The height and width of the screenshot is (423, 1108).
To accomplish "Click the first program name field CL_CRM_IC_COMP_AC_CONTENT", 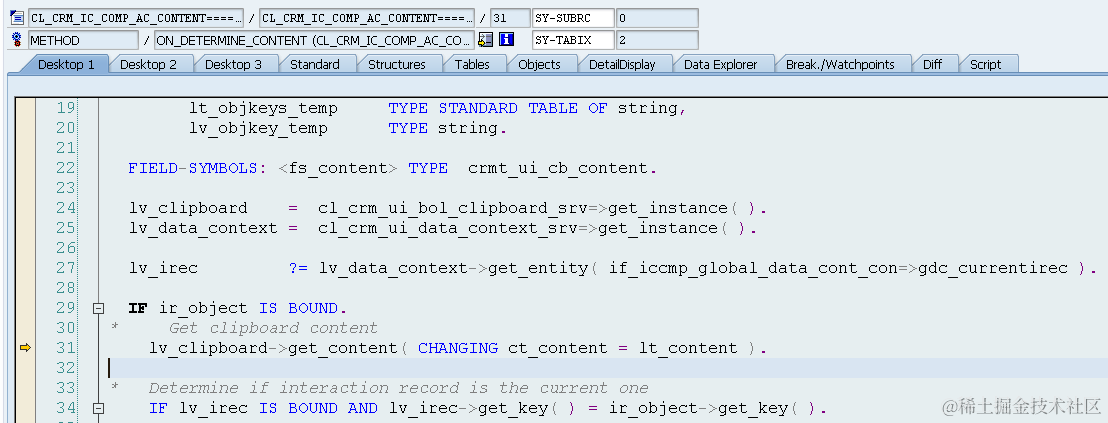I will pos(136,18).
